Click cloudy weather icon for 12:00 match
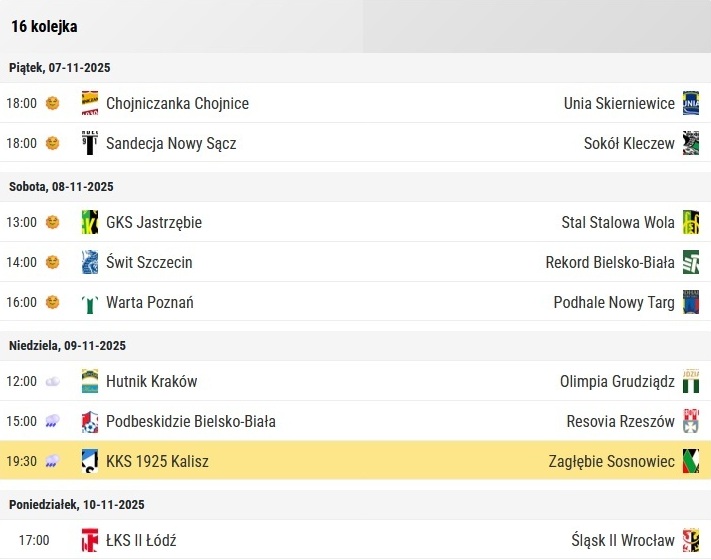The width and height of the screenshot is (711, 560). 53,381
